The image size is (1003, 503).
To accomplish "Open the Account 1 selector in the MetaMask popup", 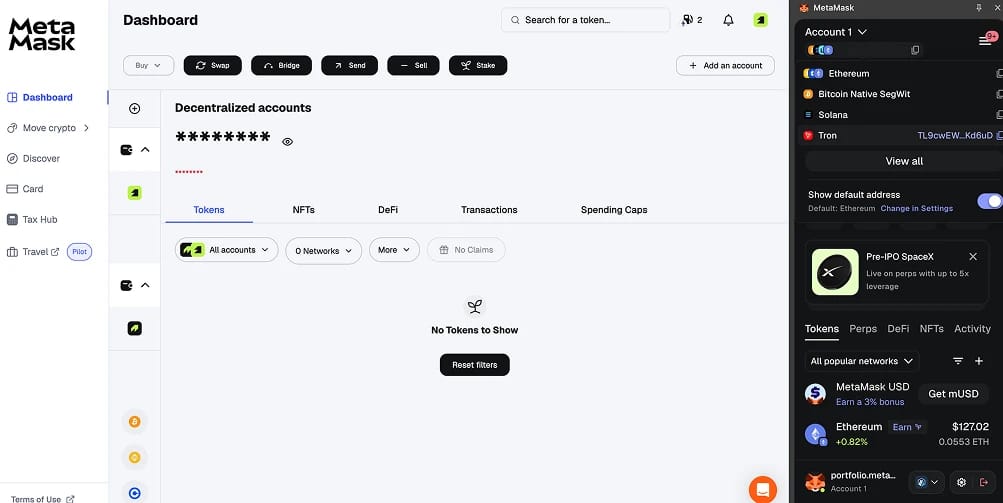I will click(x=835, y=32).
